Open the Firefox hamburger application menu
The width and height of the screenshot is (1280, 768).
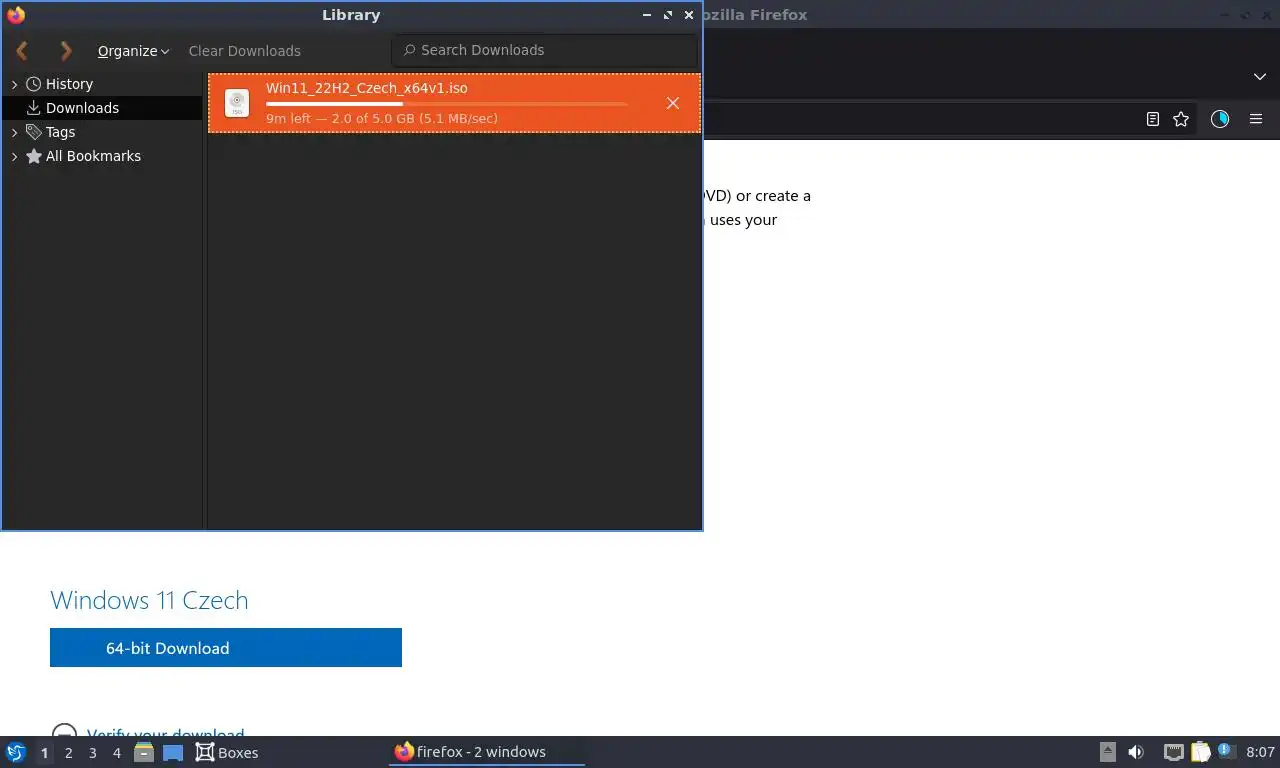click(x=1256, y=119)
